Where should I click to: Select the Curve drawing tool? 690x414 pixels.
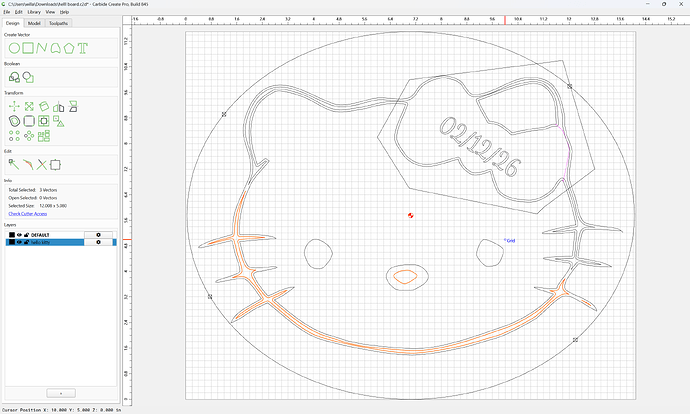tap(55, 48)
